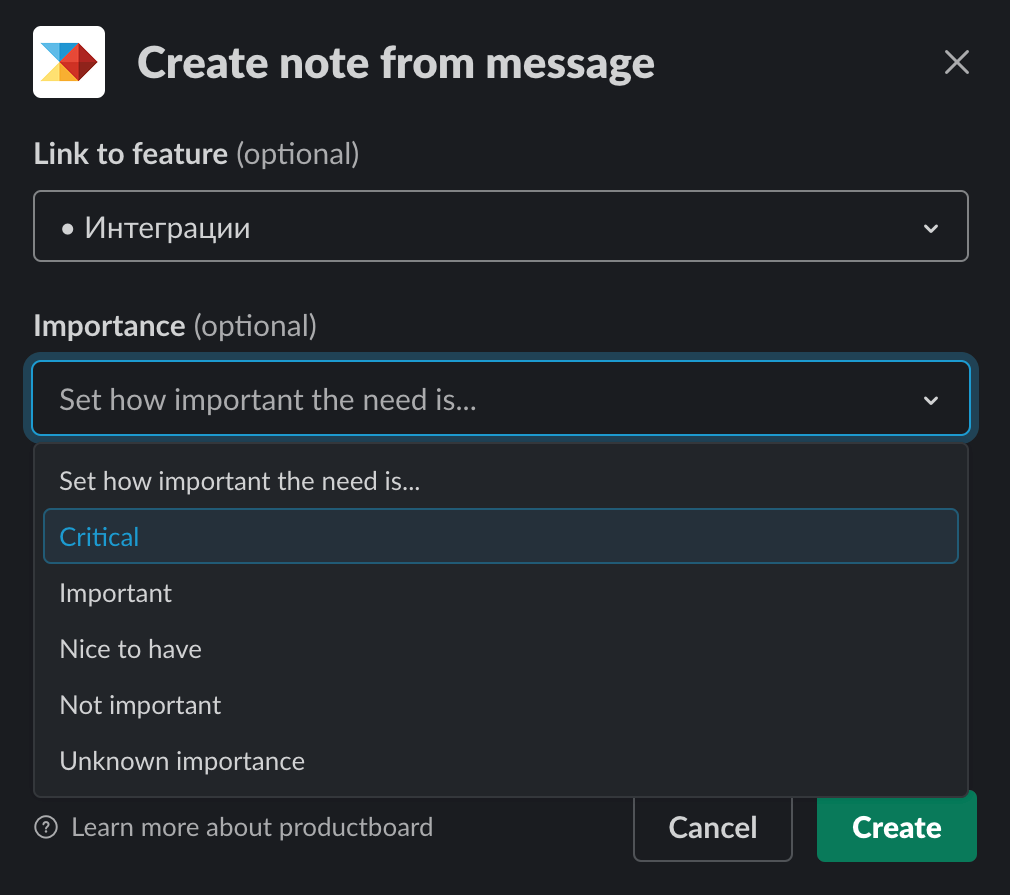Click the green Create button
The image size is (1010, 895).
[896, 827]
